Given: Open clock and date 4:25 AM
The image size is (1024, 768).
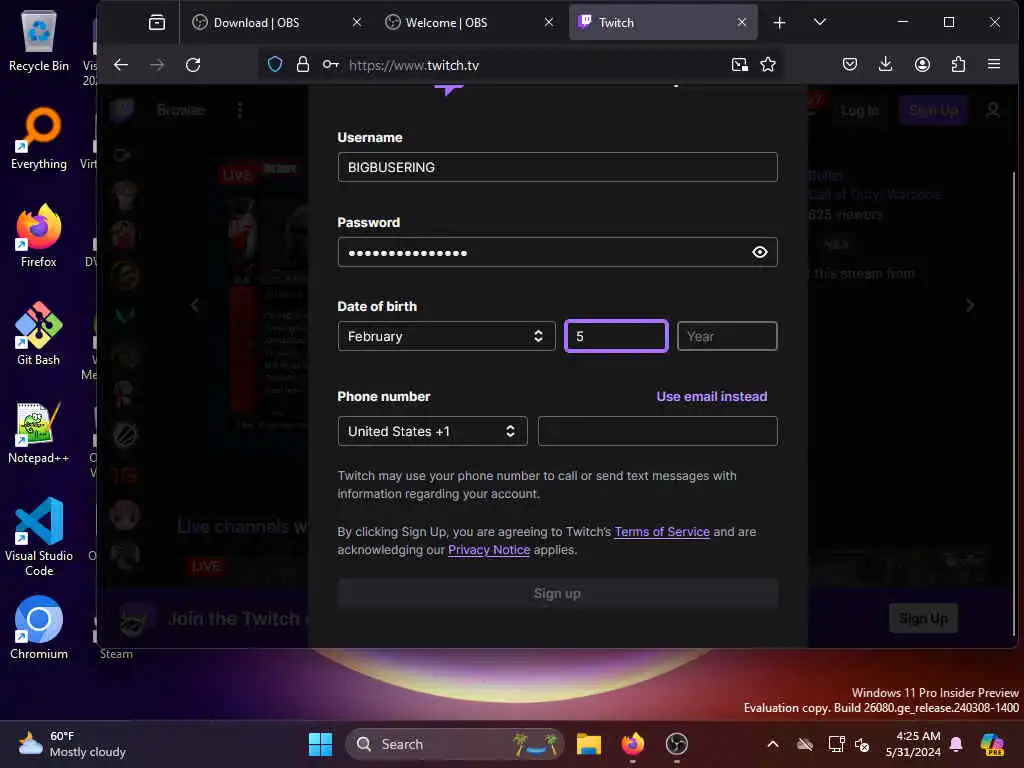Looking at the screenshot, I should [913, 744].
